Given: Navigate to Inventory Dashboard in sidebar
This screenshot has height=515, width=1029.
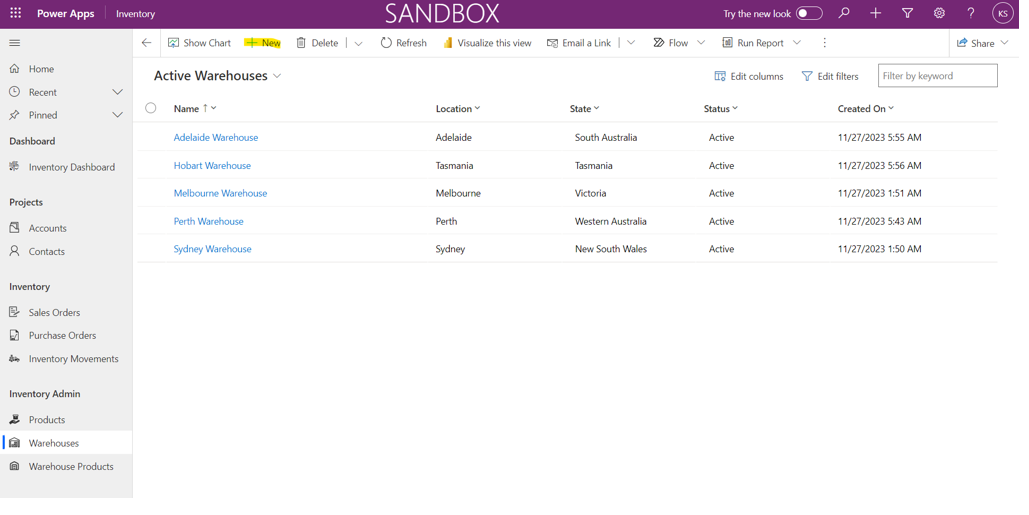Looking at the screenshot, I should [x=72, y=169].
